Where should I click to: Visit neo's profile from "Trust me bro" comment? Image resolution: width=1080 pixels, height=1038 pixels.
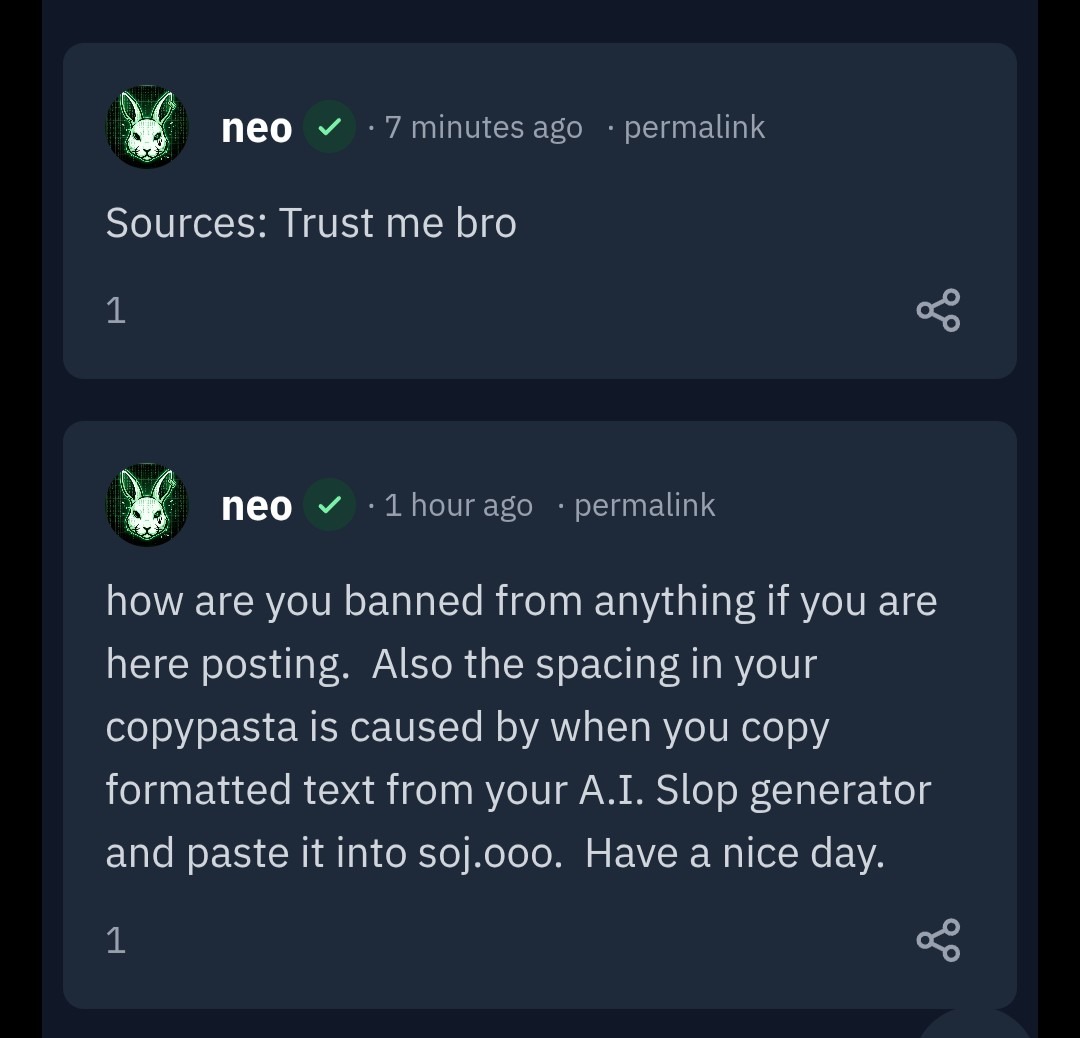pos(256,129)
